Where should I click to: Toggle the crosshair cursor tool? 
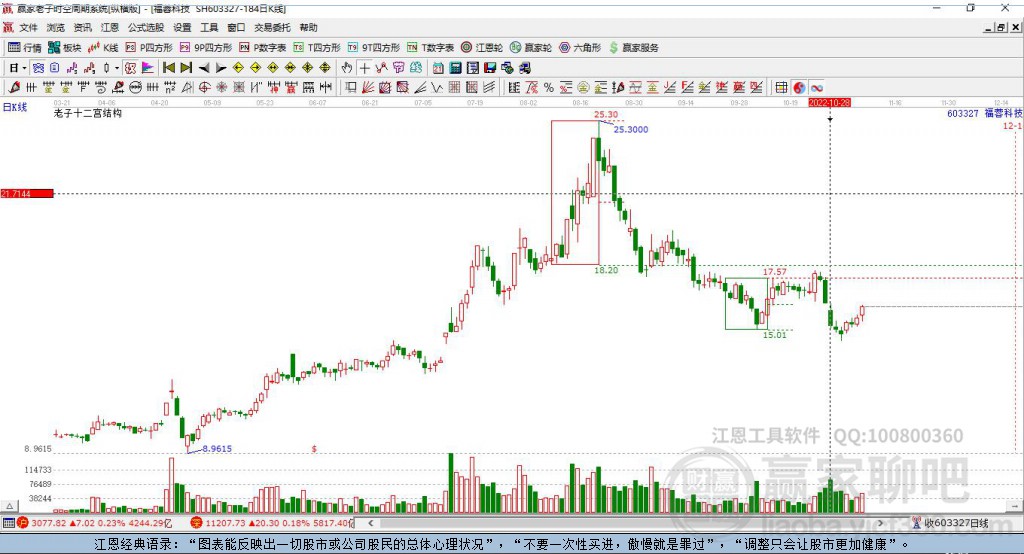pos(364,68)
